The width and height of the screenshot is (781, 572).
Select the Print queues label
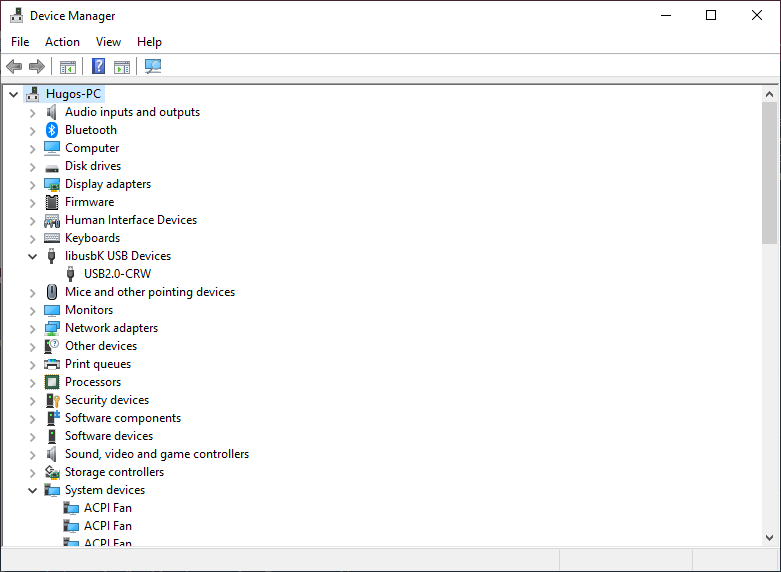click(x=98, y=364)
